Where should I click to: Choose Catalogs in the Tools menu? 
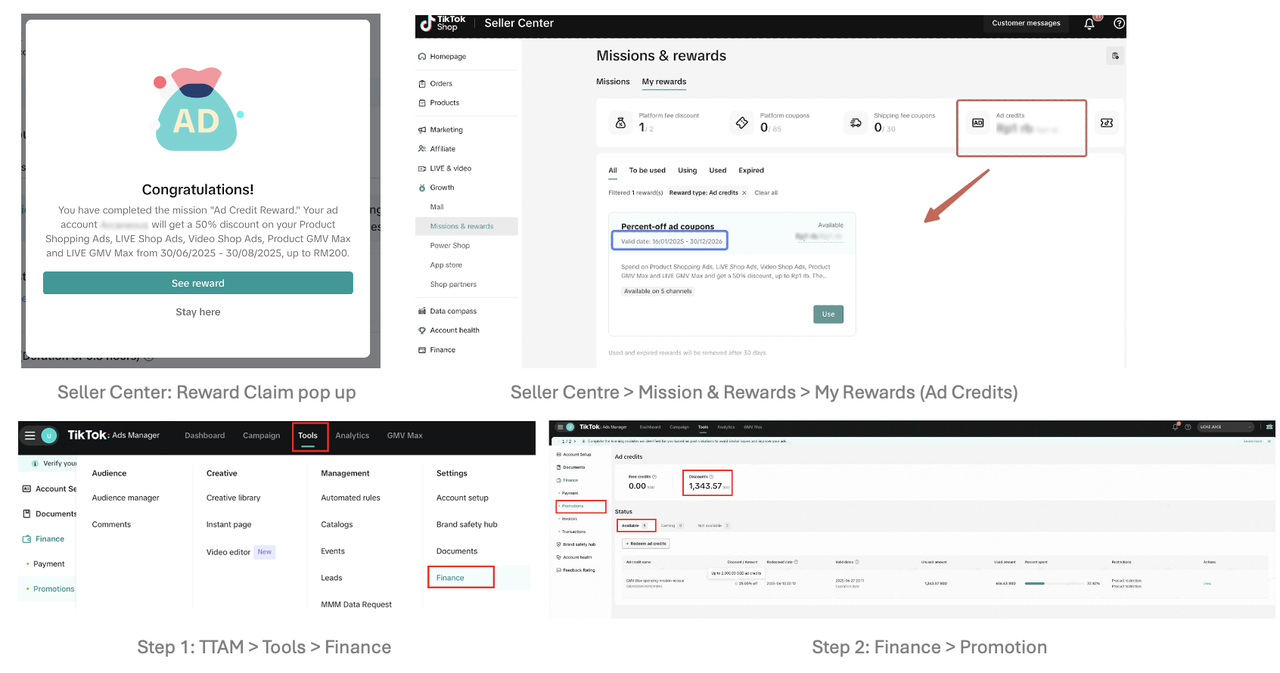click(x=337, y=524)
